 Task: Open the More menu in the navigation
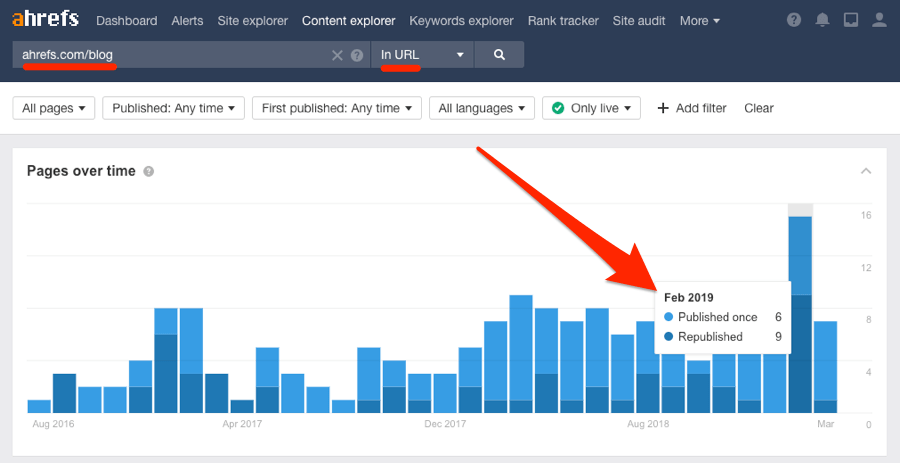coord(700,21)
